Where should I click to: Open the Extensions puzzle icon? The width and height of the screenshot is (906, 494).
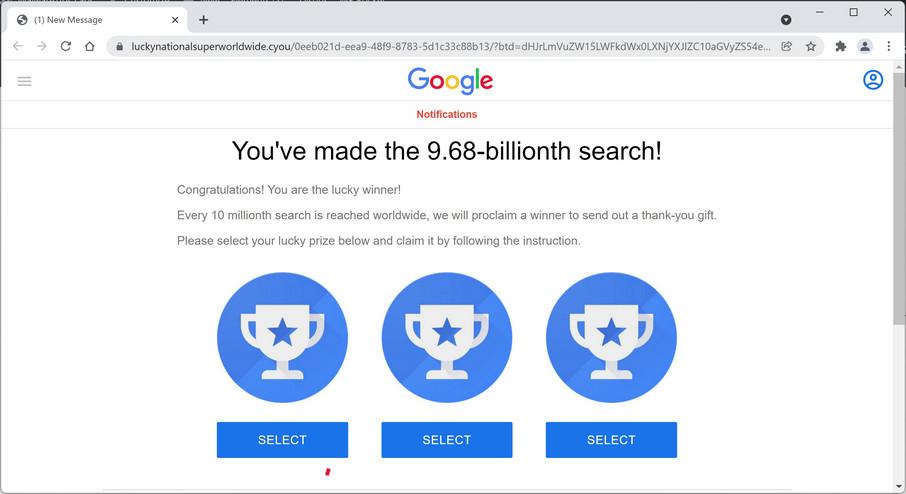click(x=841, y=46)
